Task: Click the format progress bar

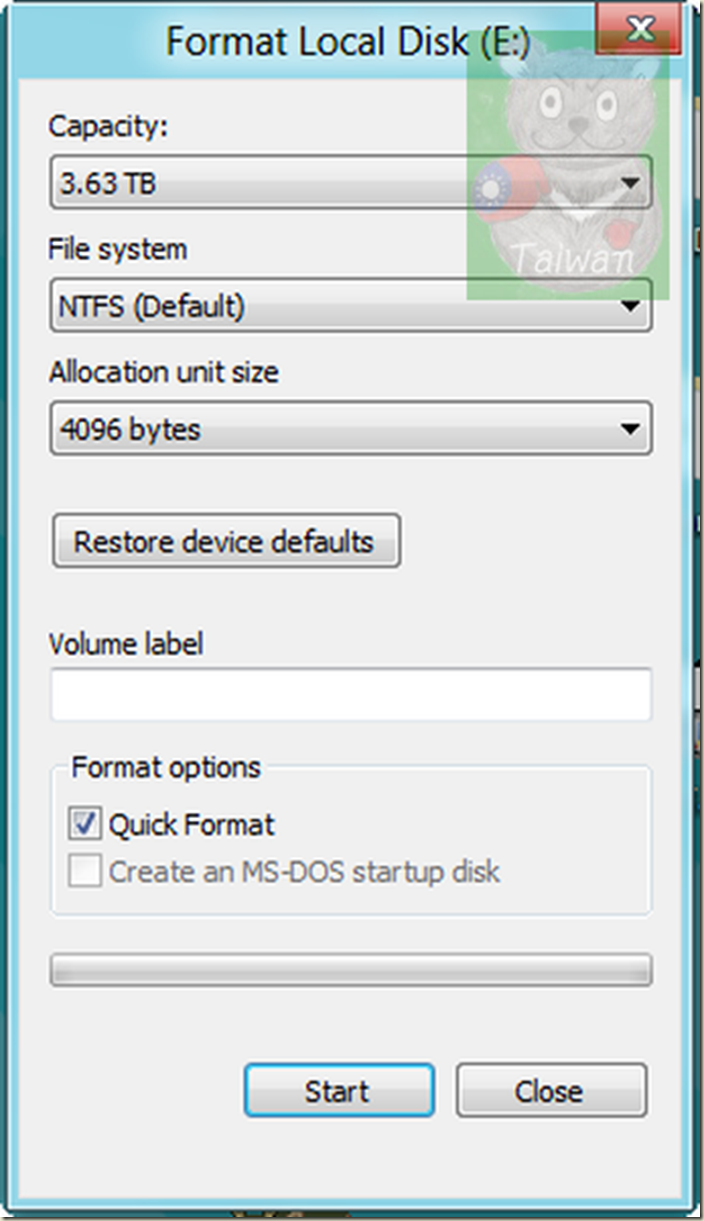Action: (x=351, y=969)
